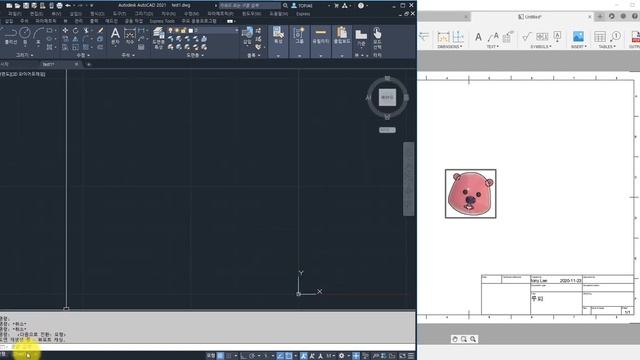Toggle polar tracking in status bar

click(x=253, y=356)
